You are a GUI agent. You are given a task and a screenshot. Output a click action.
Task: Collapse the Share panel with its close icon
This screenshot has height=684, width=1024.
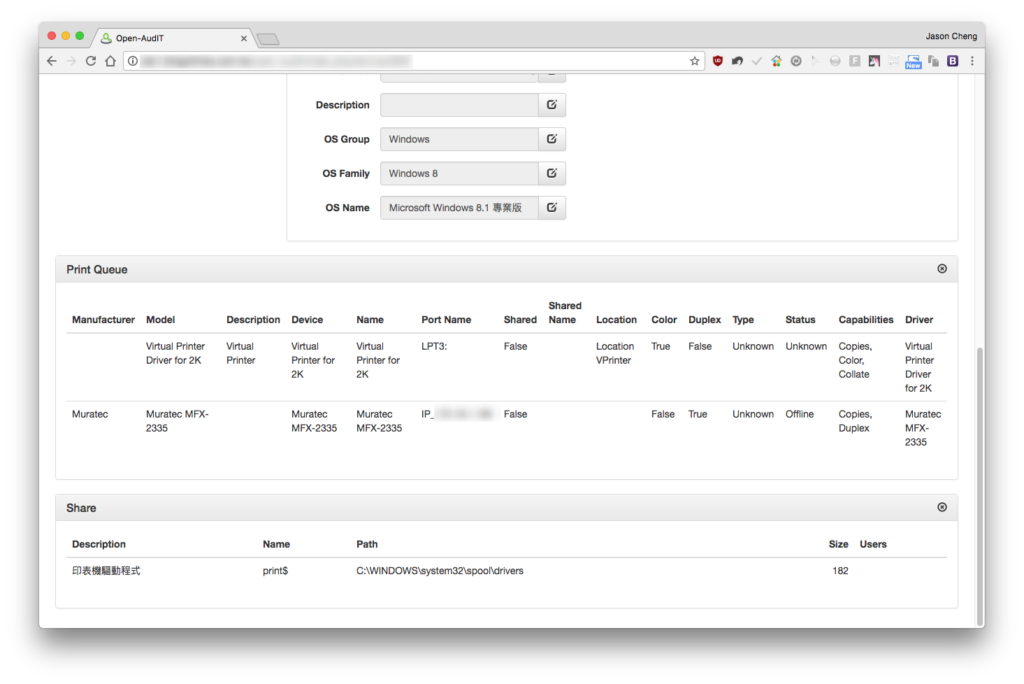(x=942, y=507)
